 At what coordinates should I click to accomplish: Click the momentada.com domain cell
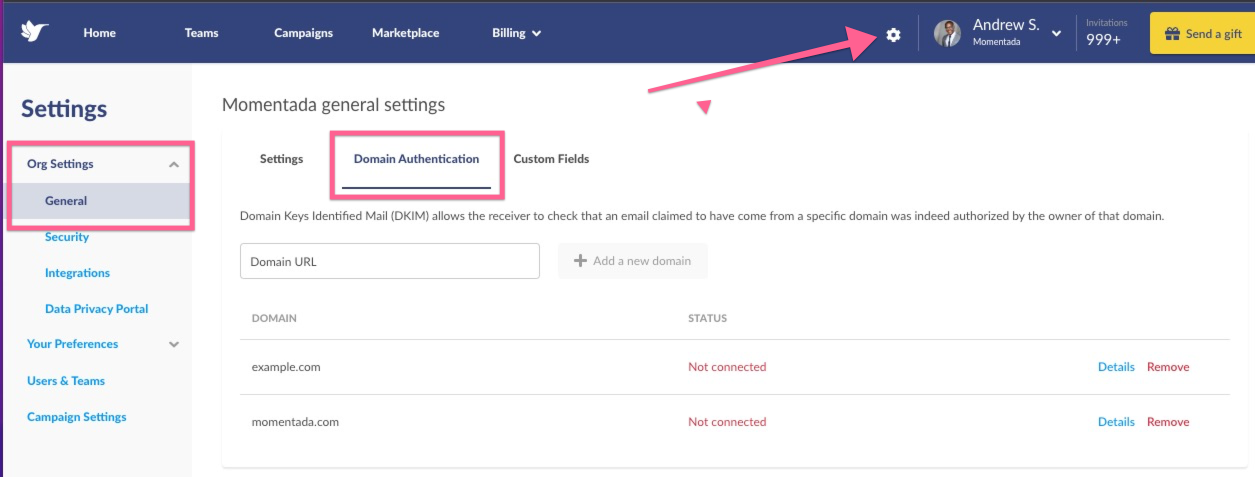click(295, 422)
